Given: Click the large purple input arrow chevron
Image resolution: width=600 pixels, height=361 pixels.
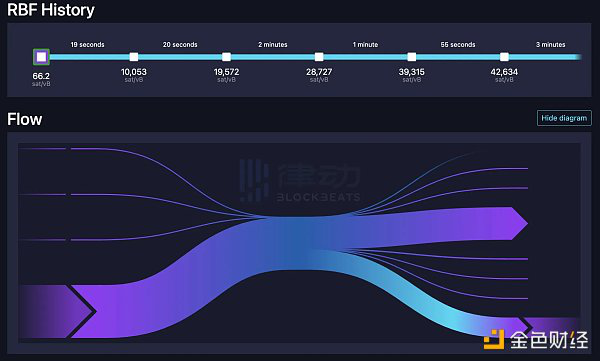Looking at the screenshot, I should coord(55,311).
